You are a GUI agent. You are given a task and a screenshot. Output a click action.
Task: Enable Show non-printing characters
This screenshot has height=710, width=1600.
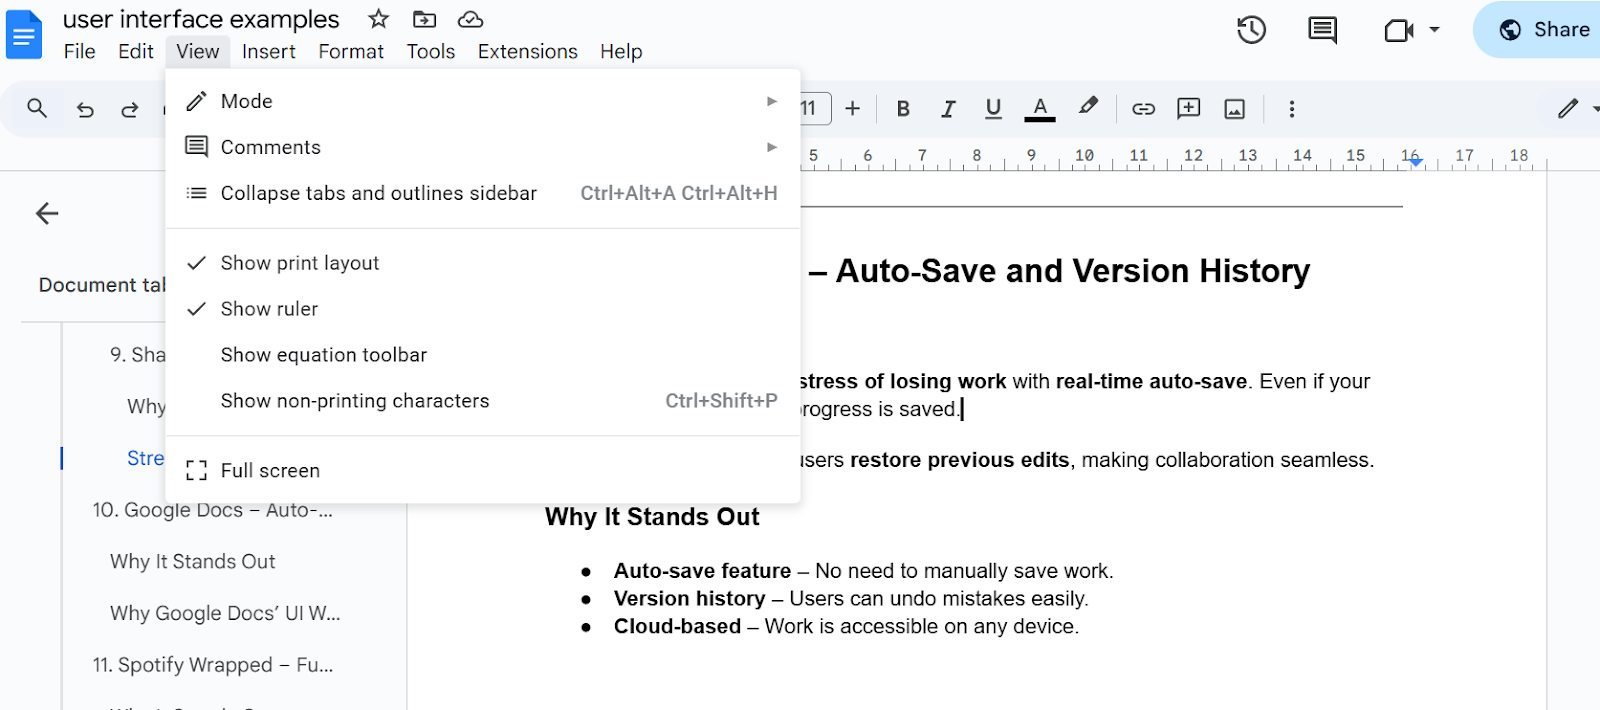pyautogui.click(x=483, y=401)
